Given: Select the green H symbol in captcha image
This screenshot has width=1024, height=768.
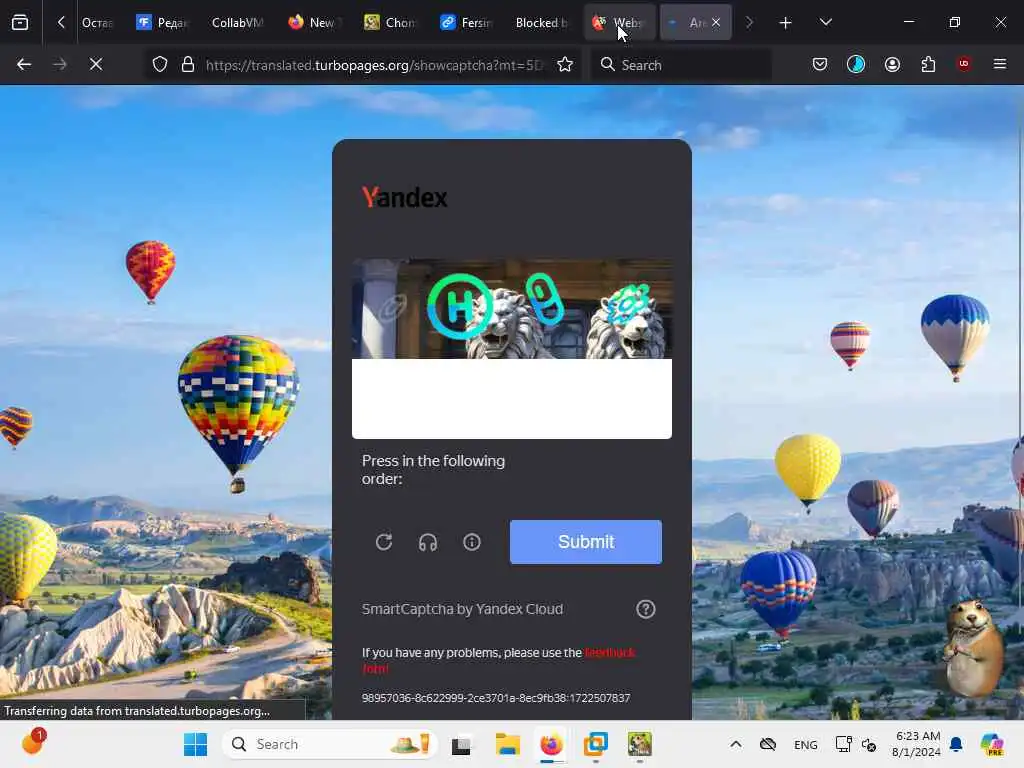Looking at the screenshot, I should tap(459, 306).
